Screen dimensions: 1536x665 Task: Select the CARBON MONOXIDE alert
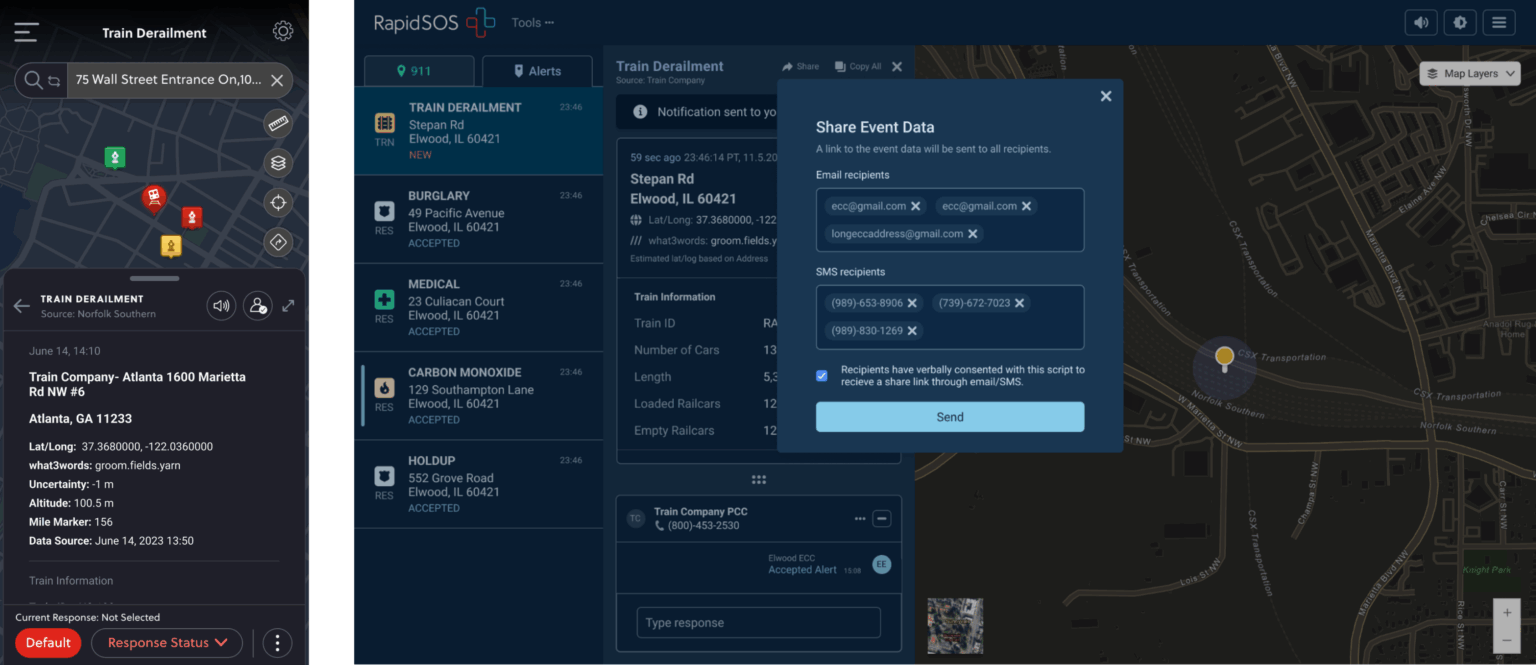479,396
